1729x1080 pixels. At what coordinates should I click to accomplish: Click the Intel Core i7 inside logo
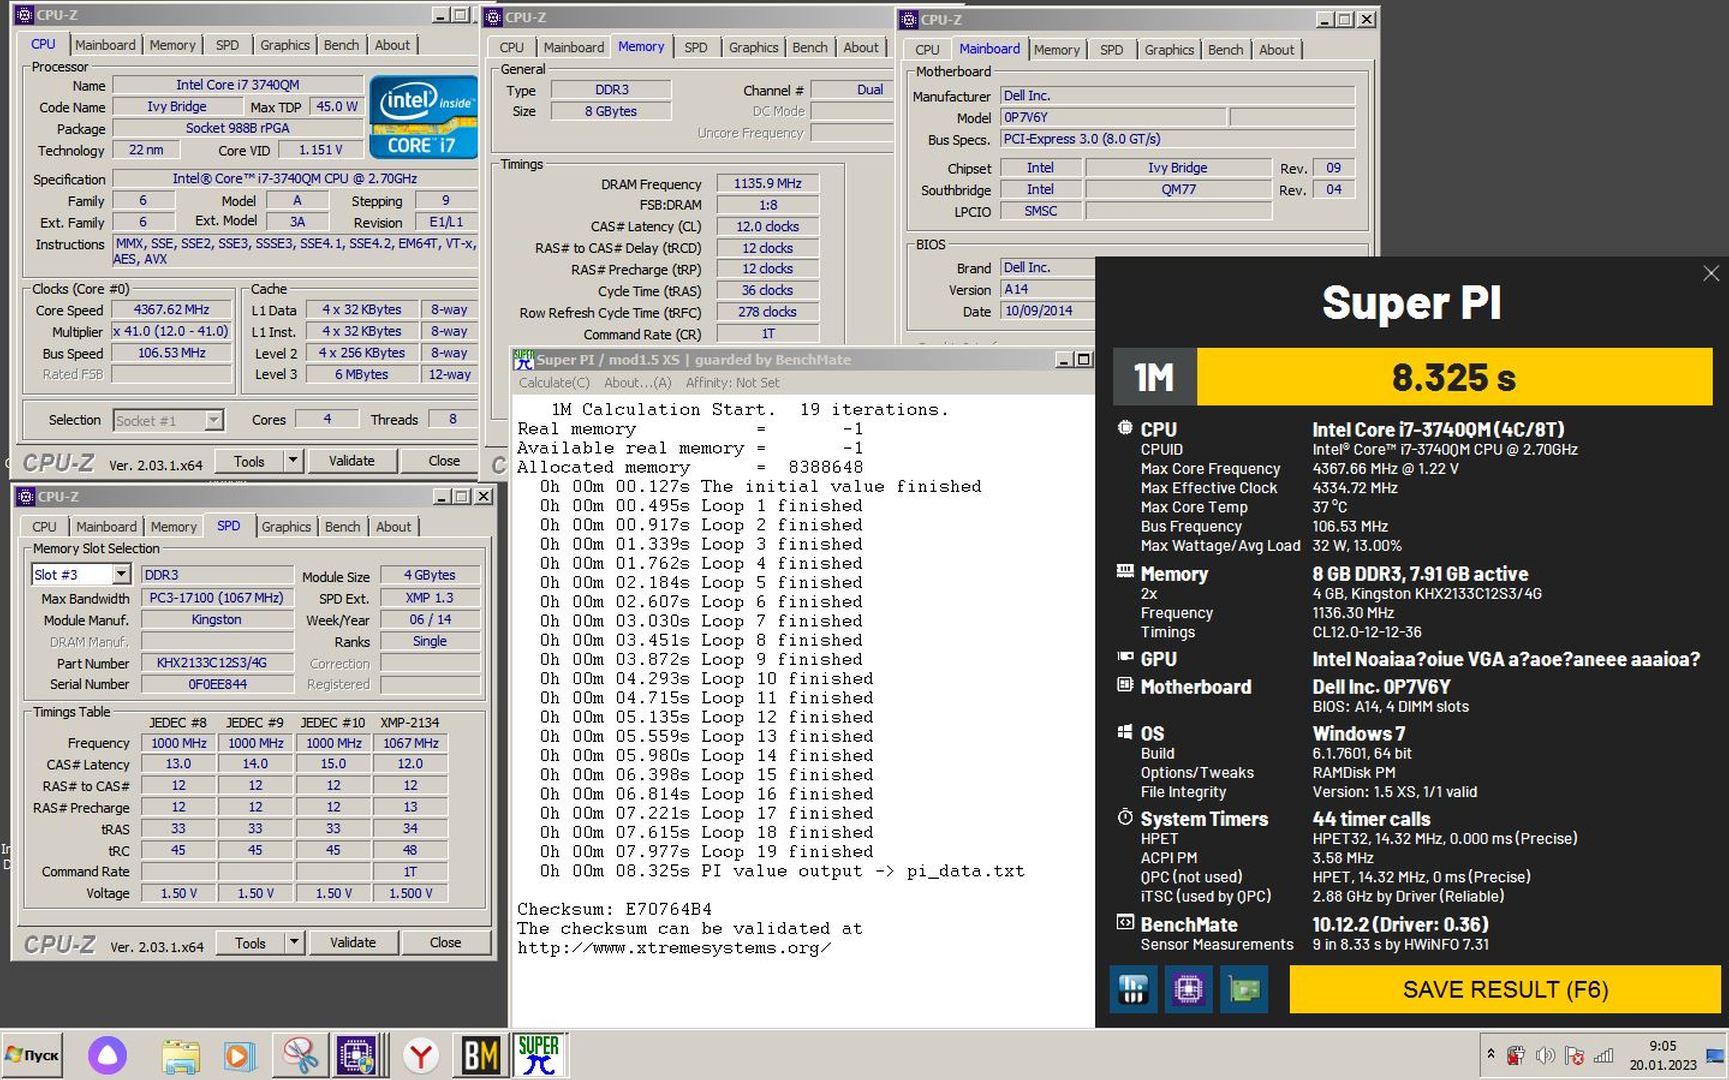(422, 117)
